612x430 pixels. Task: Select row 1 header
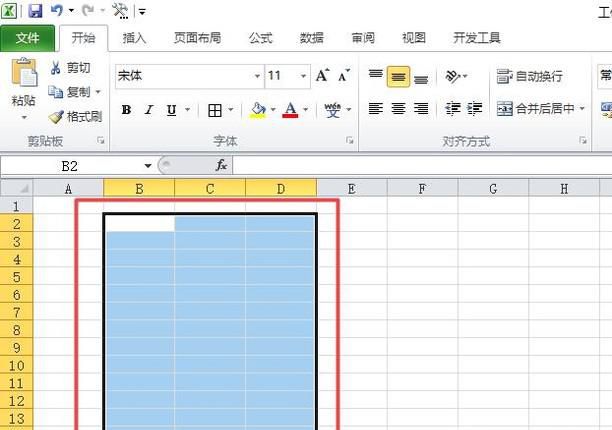(16, 206)
